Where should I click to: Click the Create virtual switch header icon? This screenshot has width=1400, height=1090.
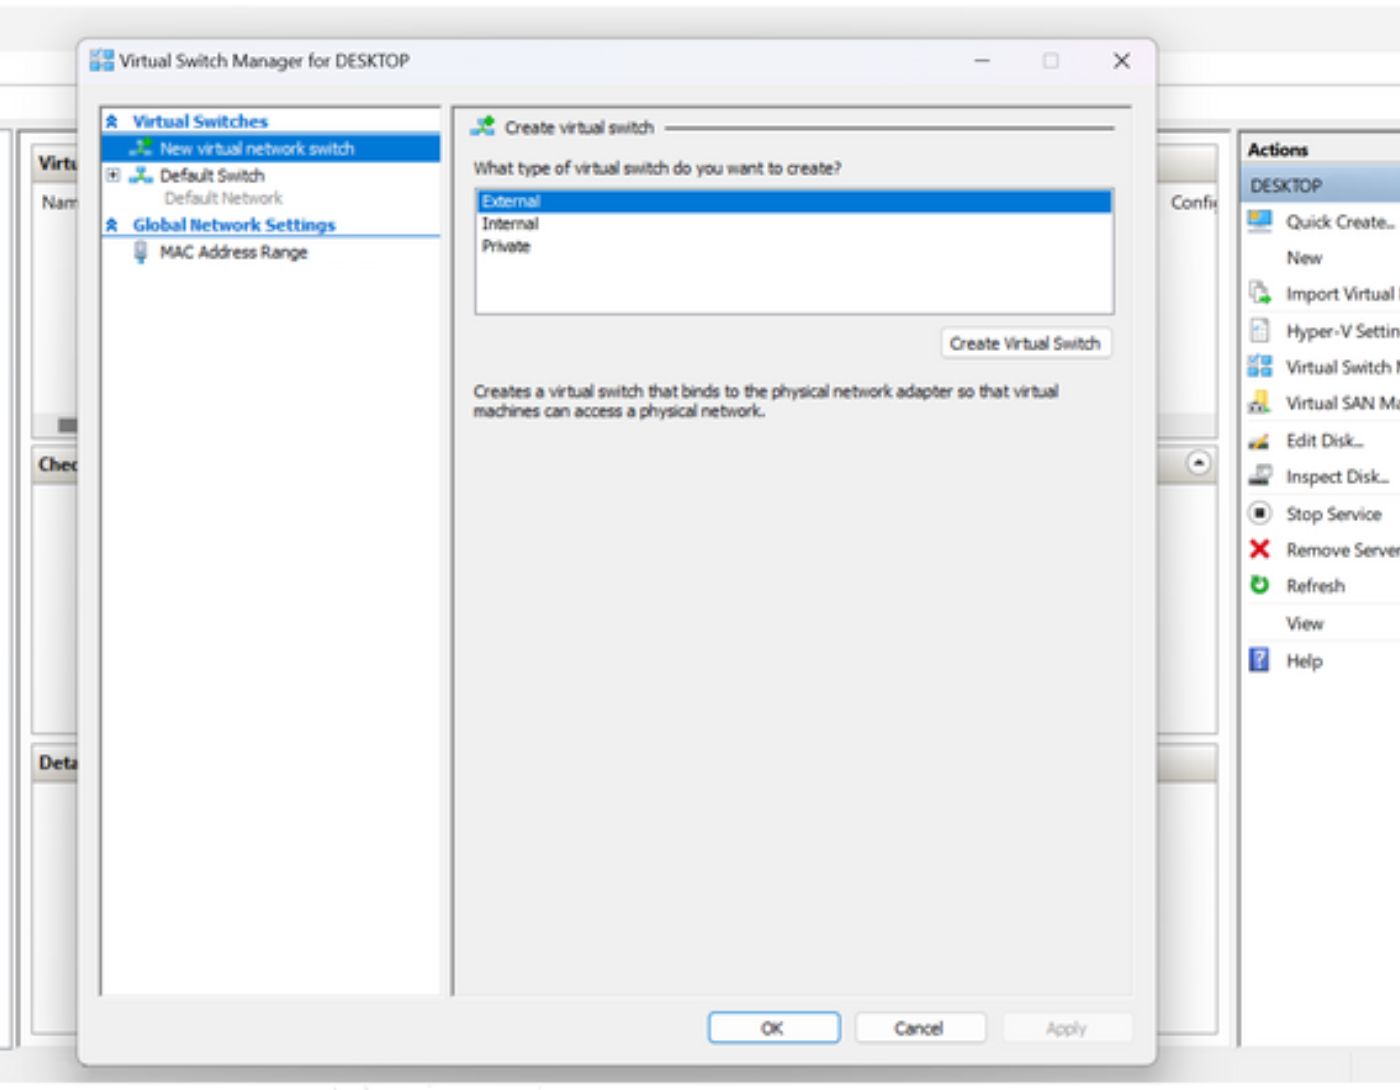[484, 127]
